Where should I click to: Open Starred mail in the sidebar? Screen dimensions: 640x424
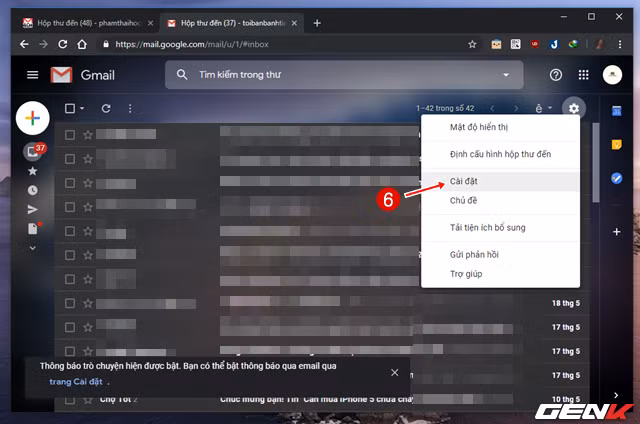click(33, 171)
